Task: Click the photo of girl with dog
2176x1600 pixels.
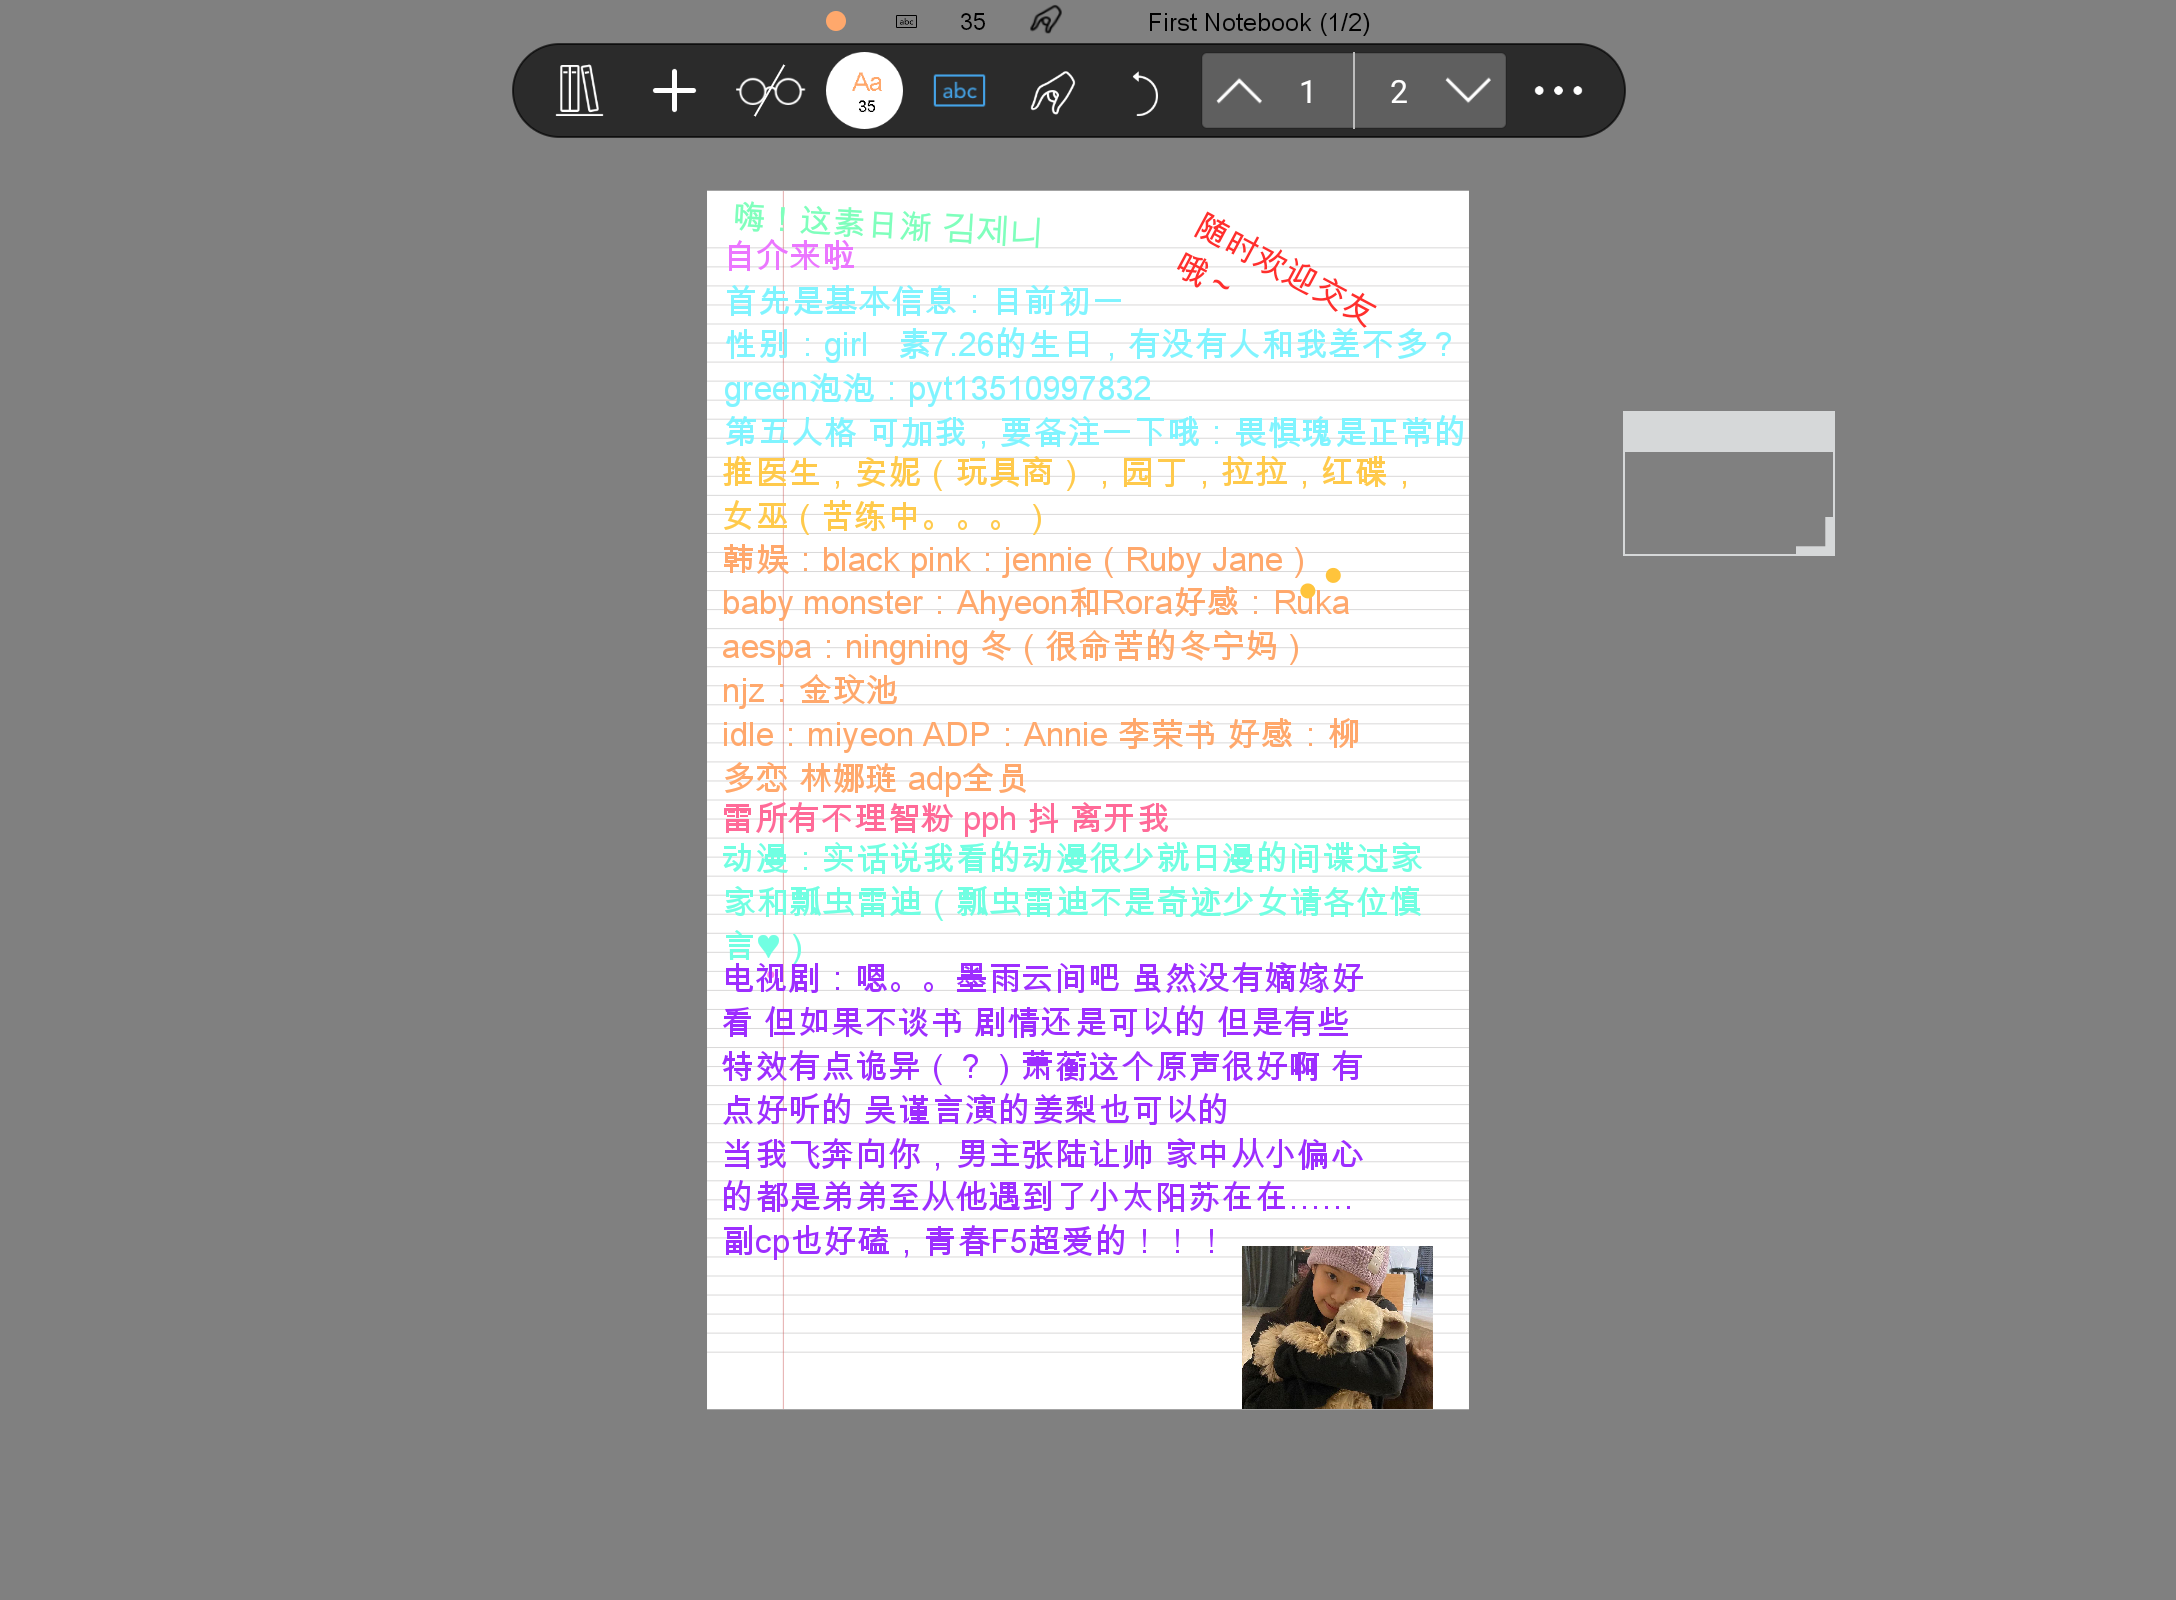Action: 1336,1326
